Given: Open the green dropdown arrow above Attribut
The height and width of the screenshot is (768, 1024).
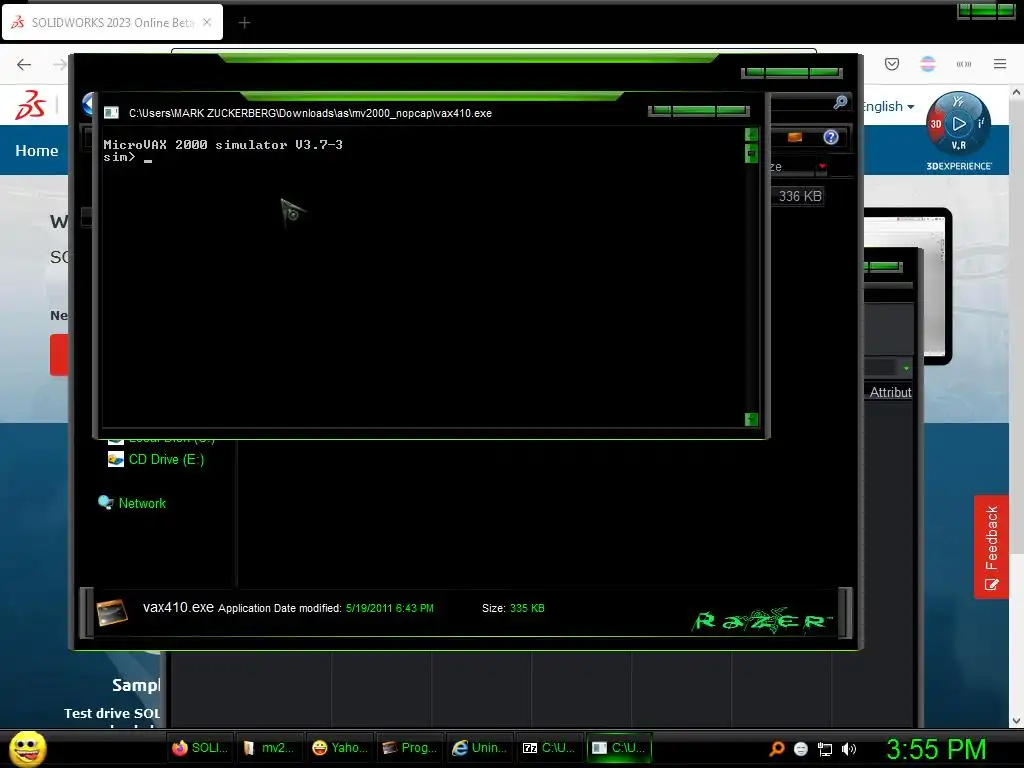Looking at the screenshot, I should coord(906,368).
